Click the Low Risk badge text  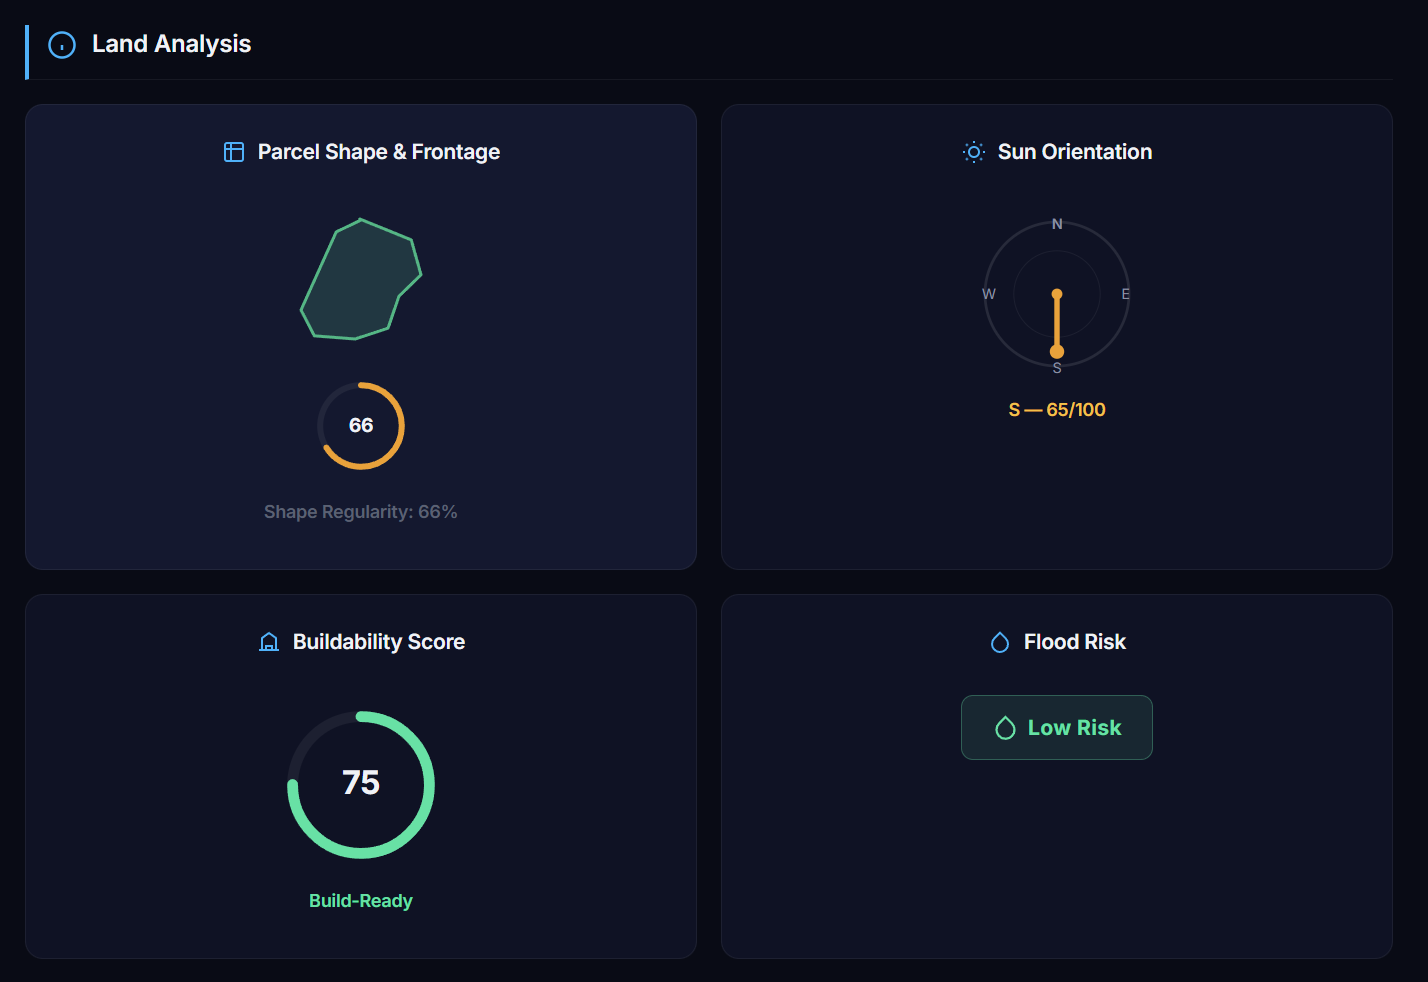[x=1074, y=728]
